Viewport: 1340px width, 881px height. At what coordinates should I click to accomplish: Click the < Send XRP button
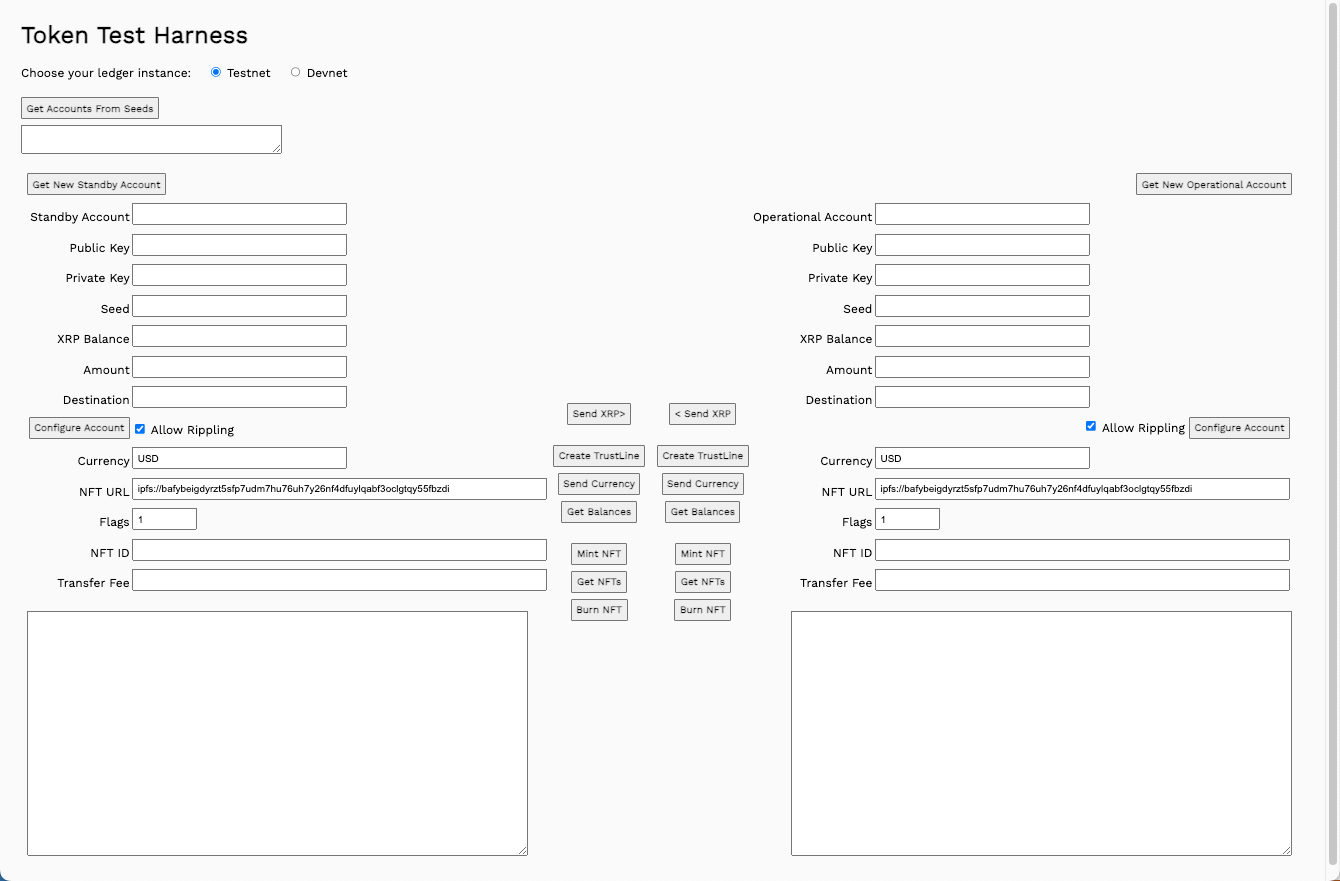click(x=703, y=414)
